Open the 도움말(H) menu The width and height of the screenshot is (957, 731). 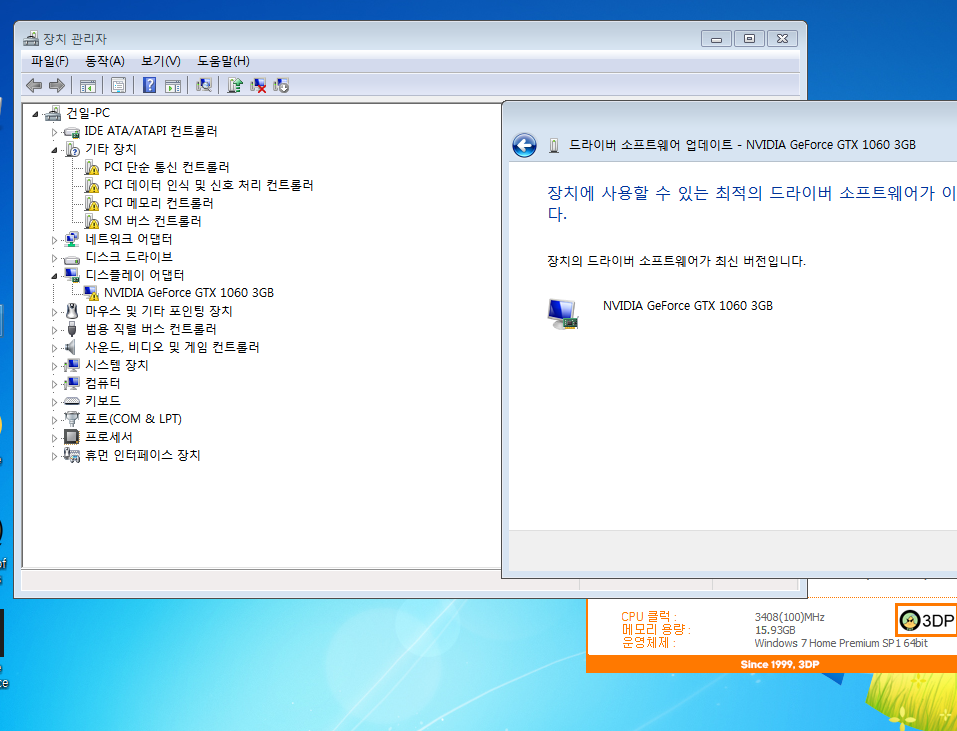point(223,61)
